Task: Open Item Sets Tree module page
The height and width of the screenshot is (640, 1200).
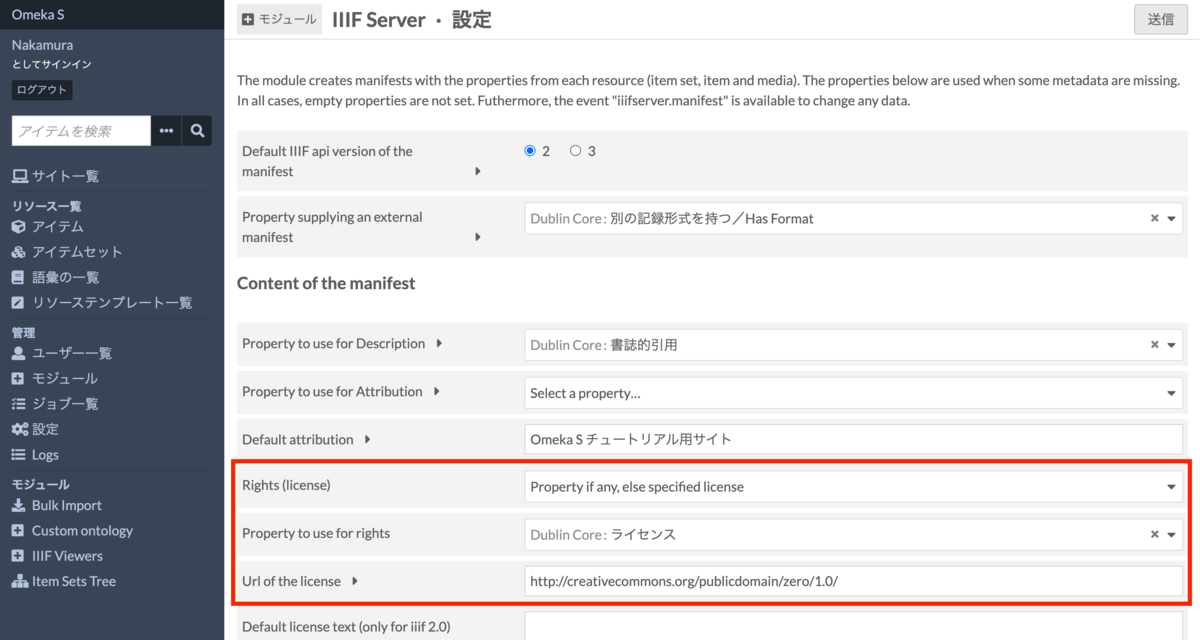Action: pos(75,581)
